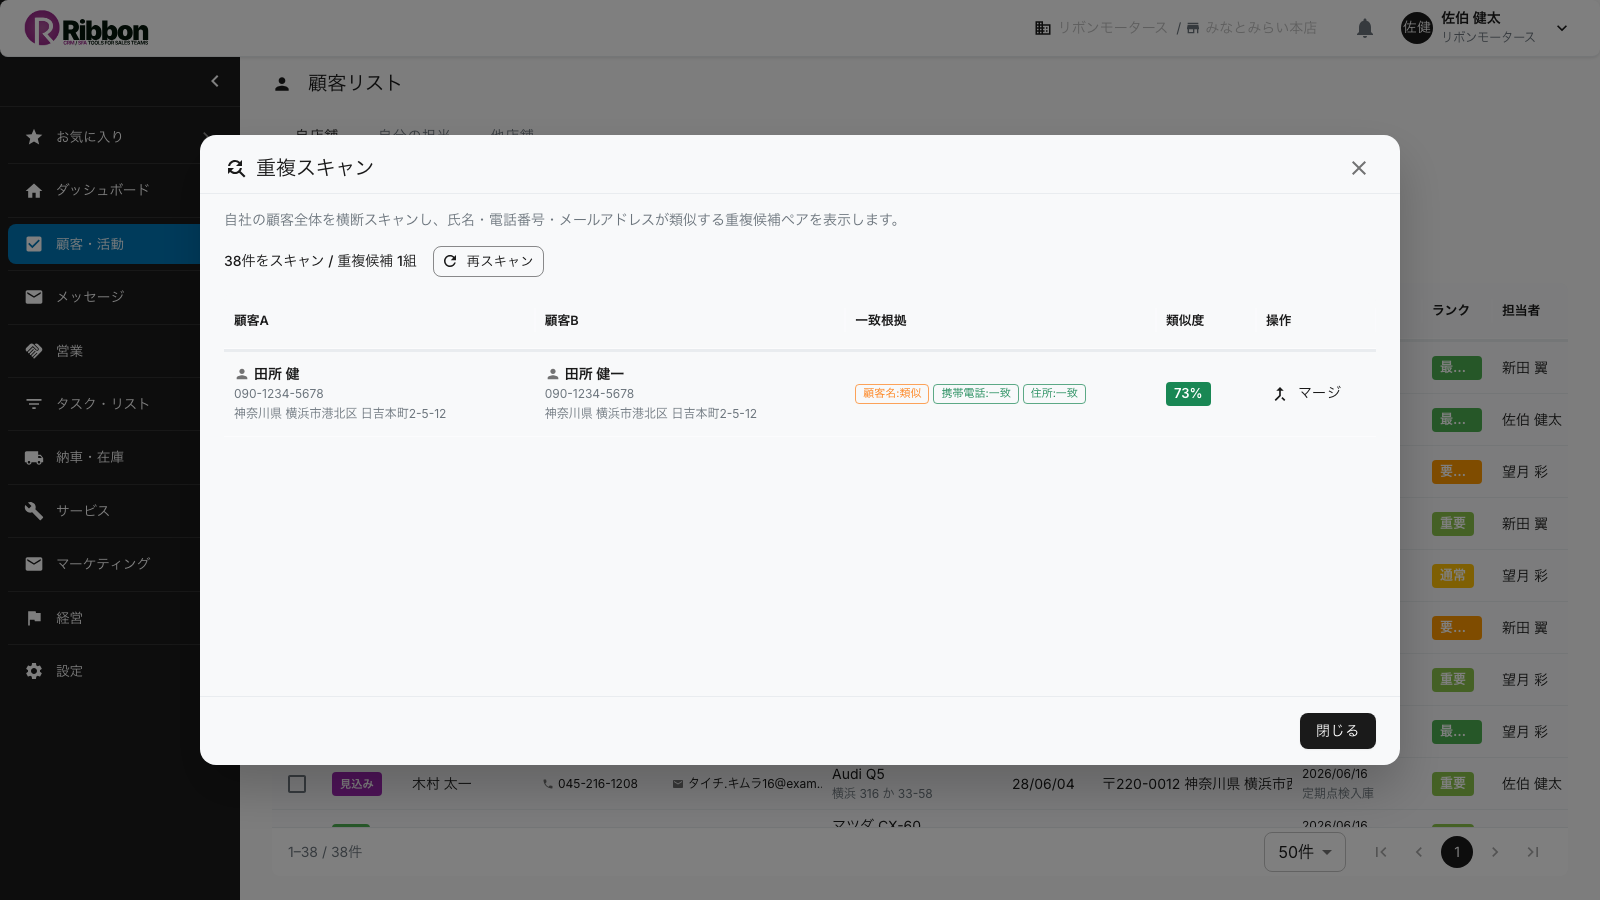Screen dimensions: 1600x900
Task: Click the 見込み status badge
Action: click(357, 784)
